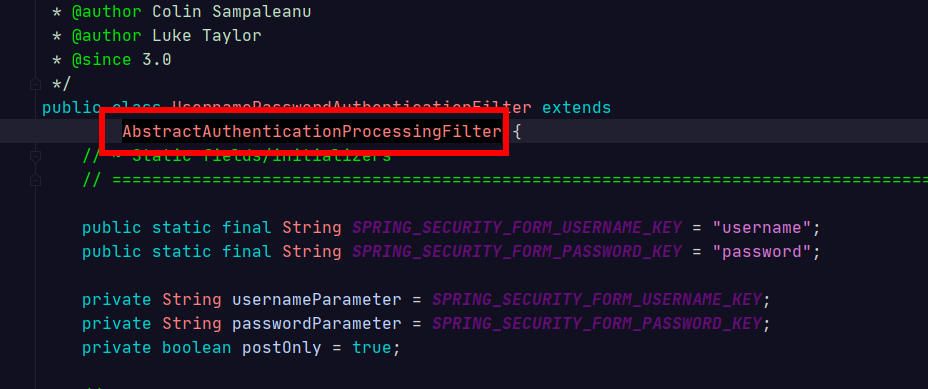
Task: Click SPRING_SECURITY_FORM_PASSWORD_KEY in its public static declaration
Action: pyautogui.click(x=517, y=252)
